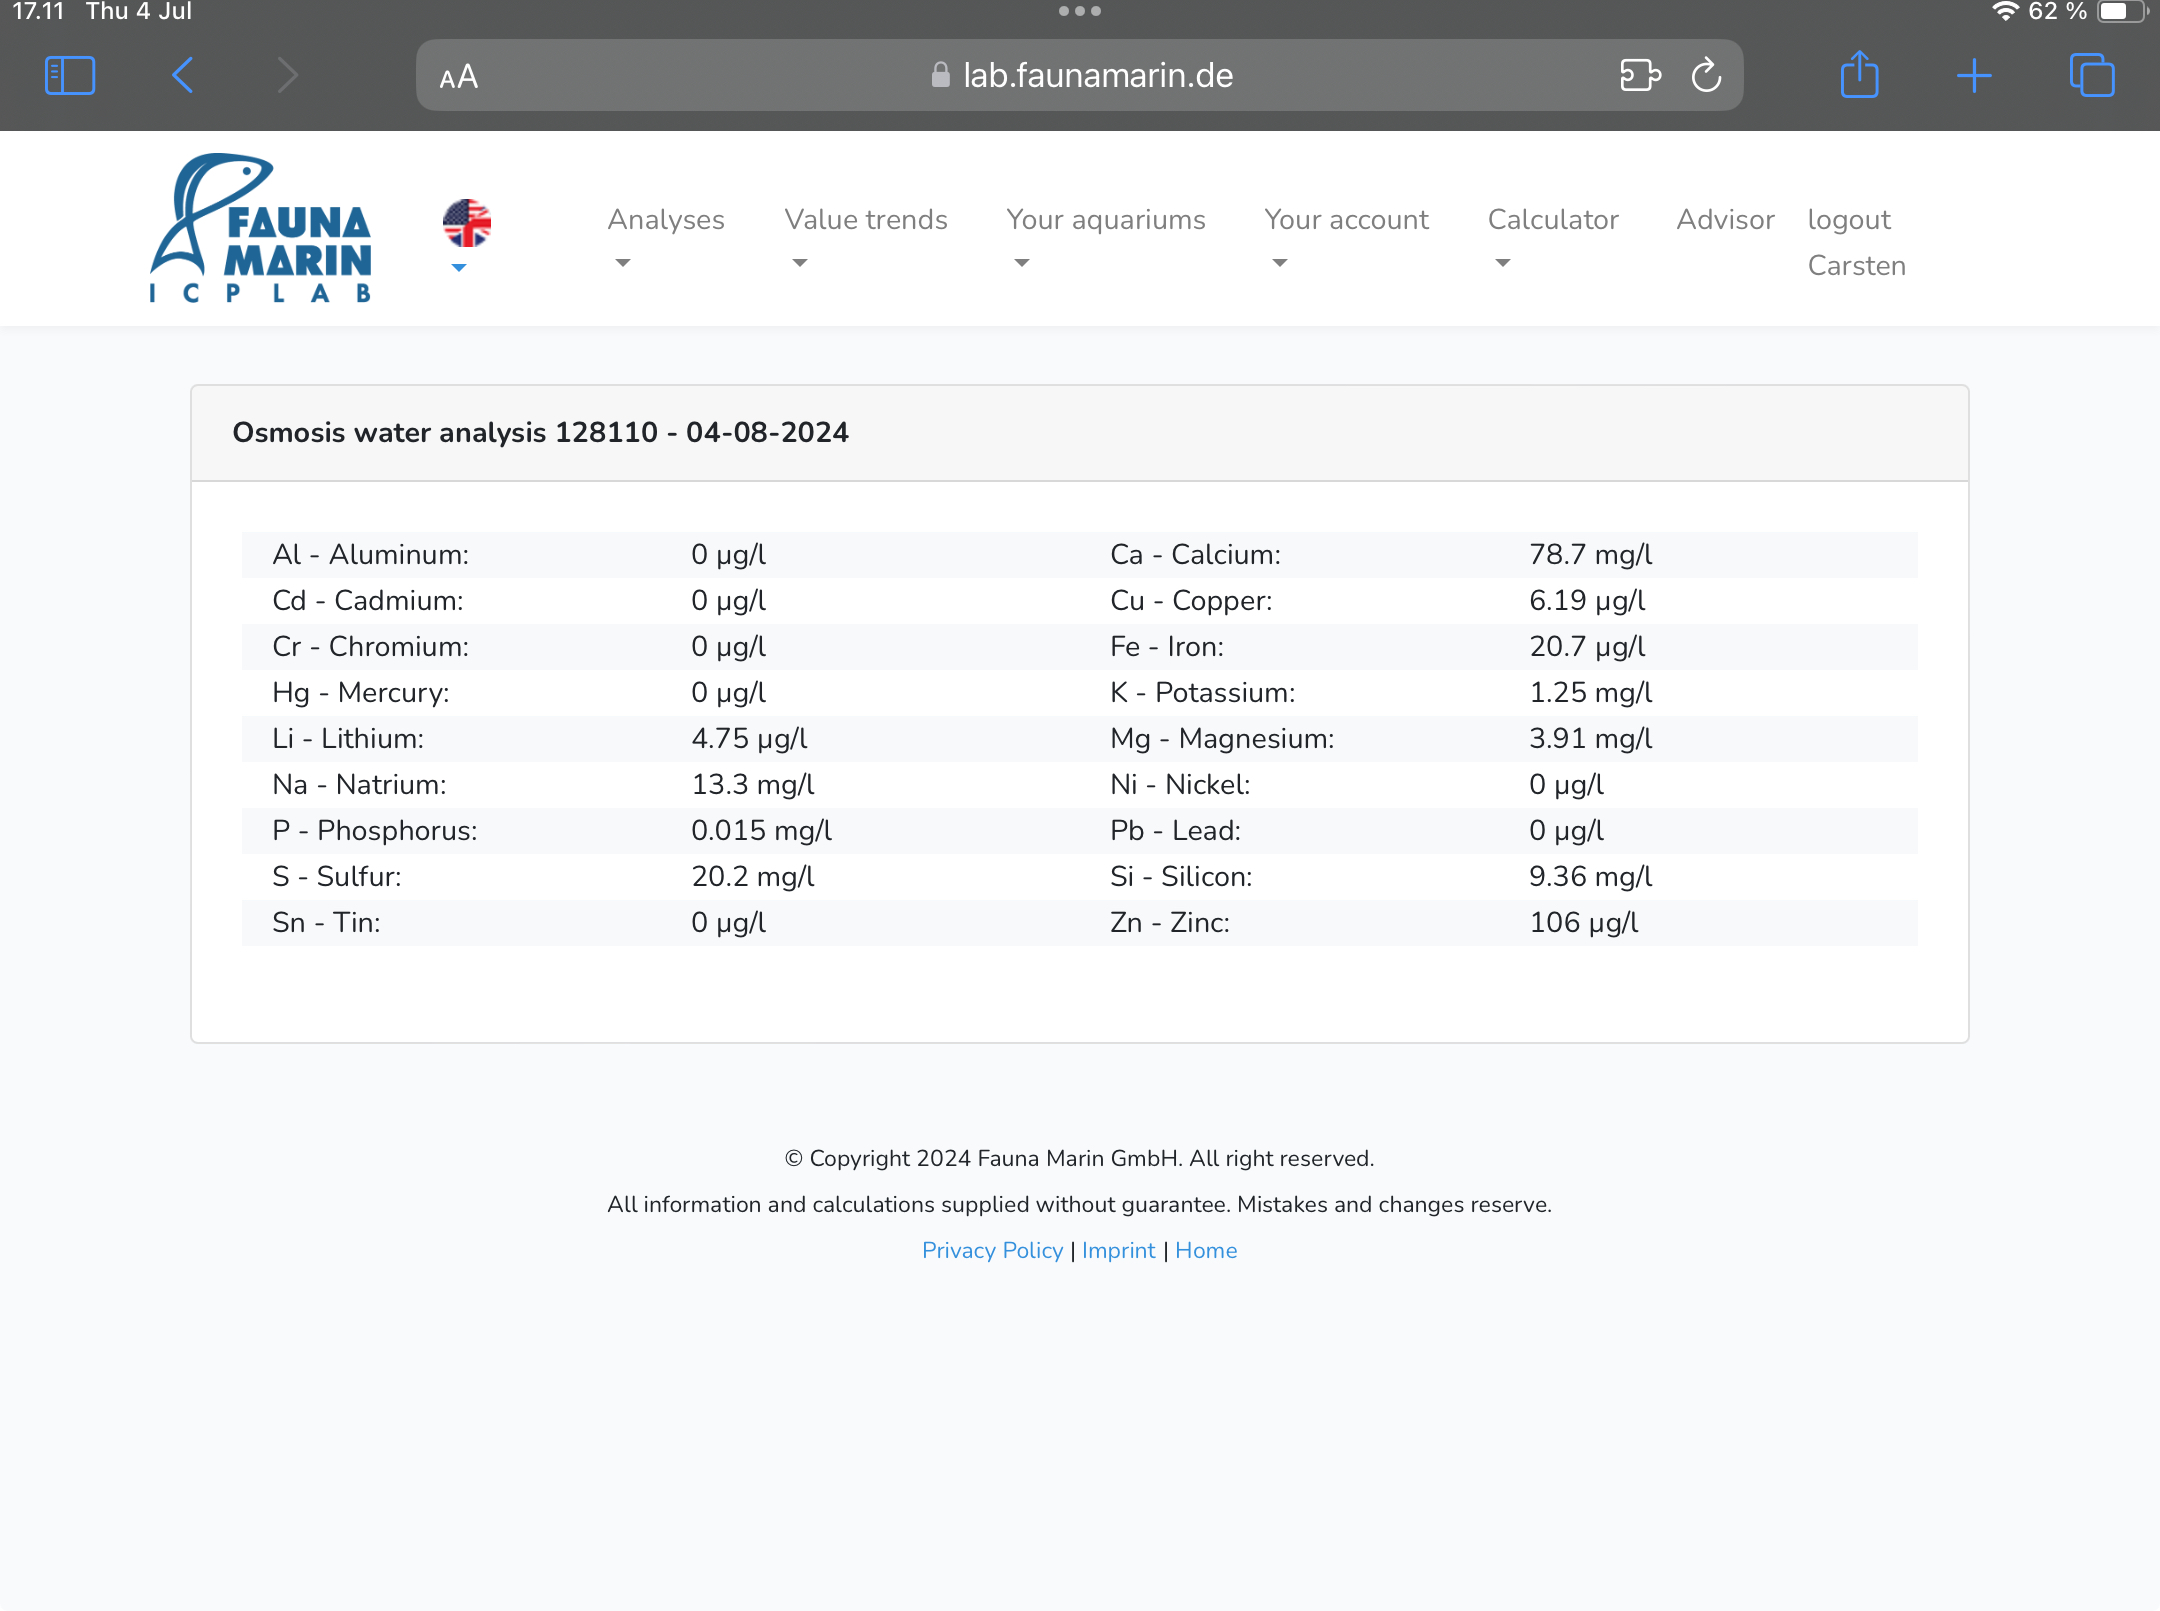Tap the forward navigation arrow
Viewport: 2160px width, 1611px height.
[x=288, y=76]
